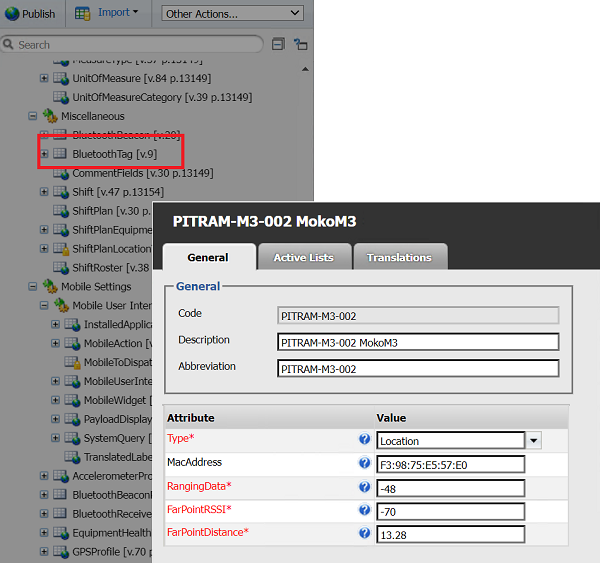Click the InstalledApplication table icon
The width and height of the screenshot is (600, 563).
[72, 324]
